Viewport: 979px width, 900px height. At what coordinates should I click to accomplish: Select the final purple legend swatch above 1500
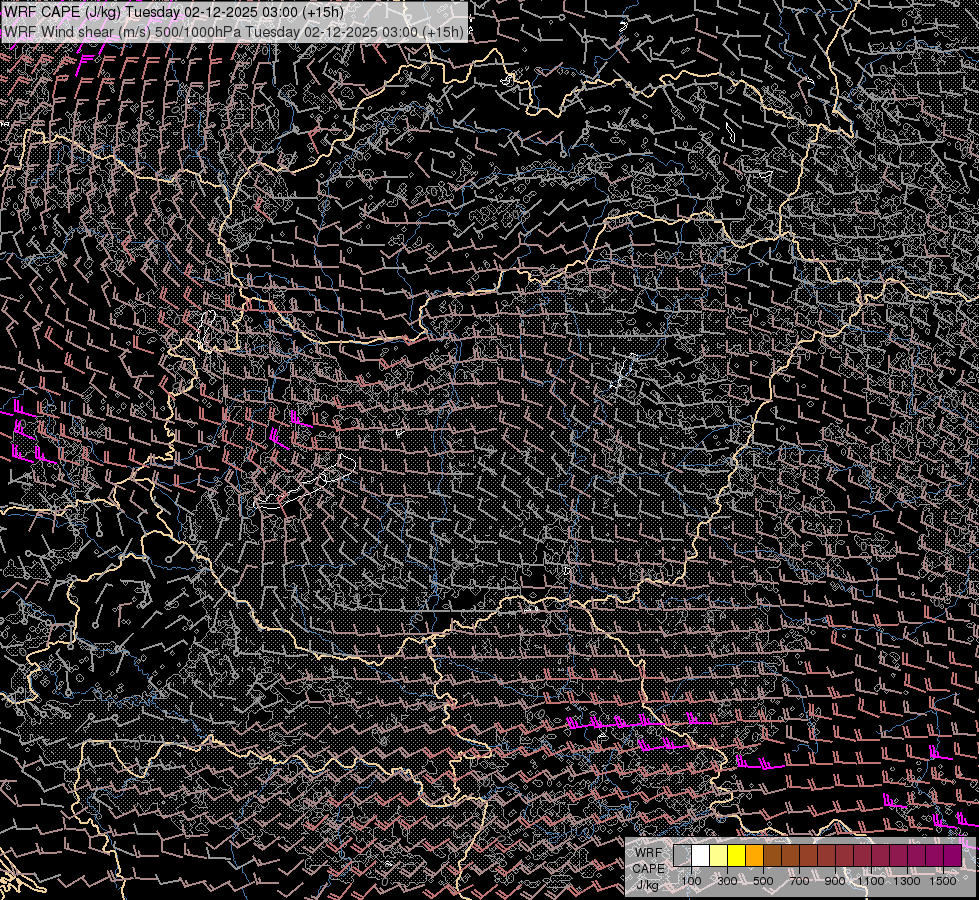click(952, 855)
